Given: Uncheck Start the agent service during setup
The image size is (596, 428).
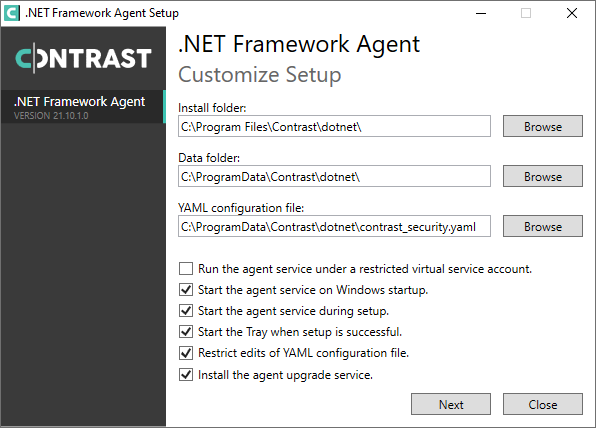Looking at the screenshot, I should 186,311.
